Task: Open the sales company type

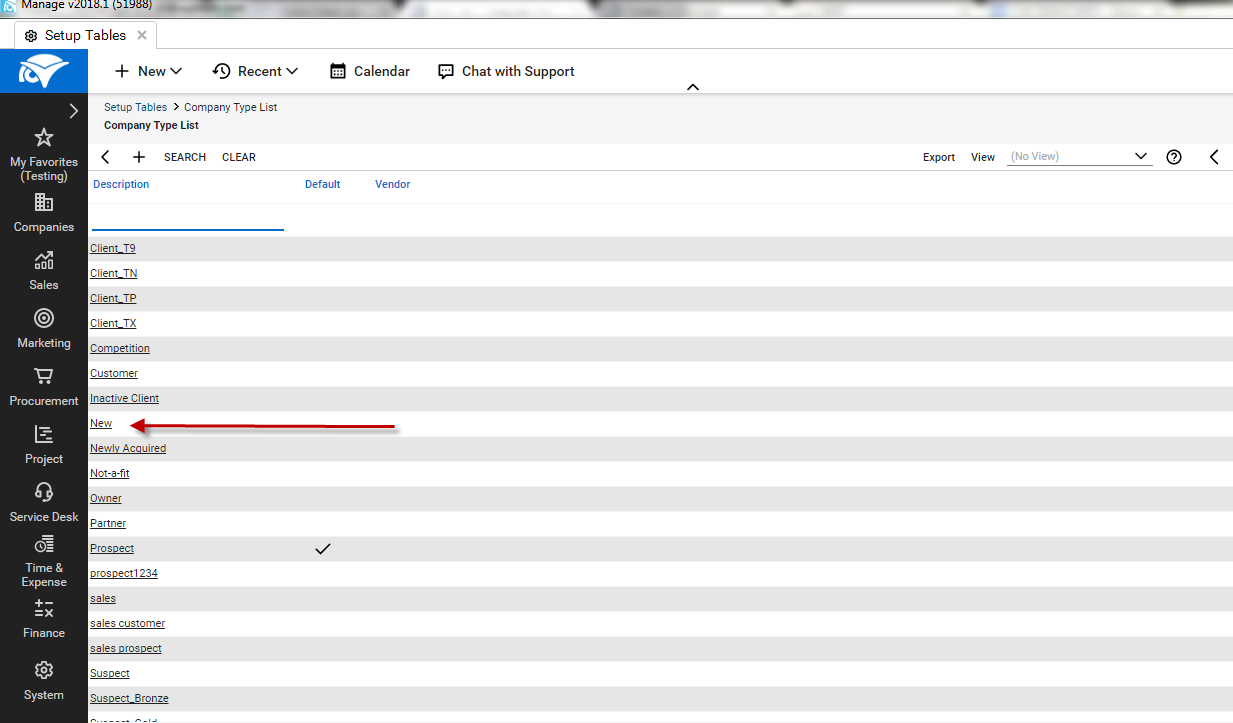Action: click(103, 598)
